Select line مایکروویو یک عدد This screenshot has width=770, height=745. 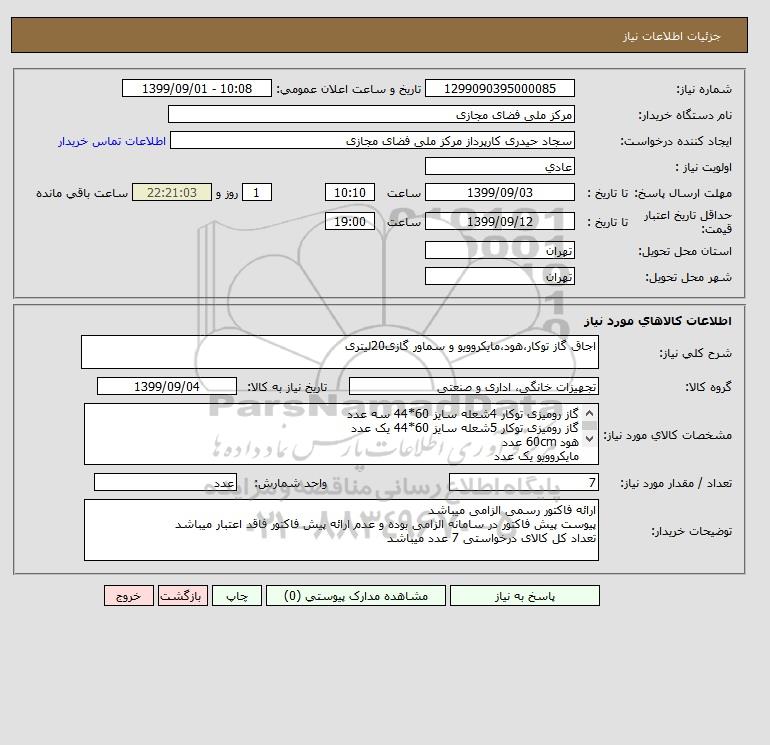click(x=536, y=456)
